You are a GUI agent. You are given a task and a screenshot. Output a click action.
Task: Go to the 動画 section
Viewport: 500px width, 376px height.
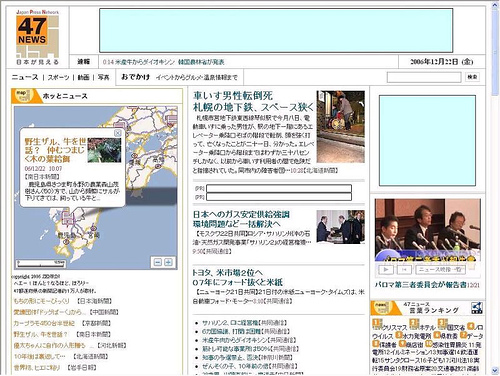click(83, 77)
